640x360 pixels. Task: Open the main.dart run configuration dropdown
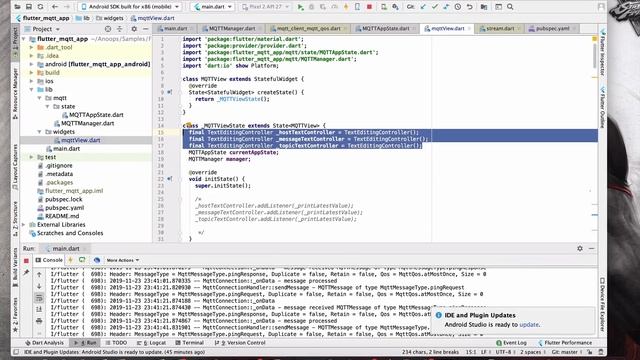[x=213, y=7]
